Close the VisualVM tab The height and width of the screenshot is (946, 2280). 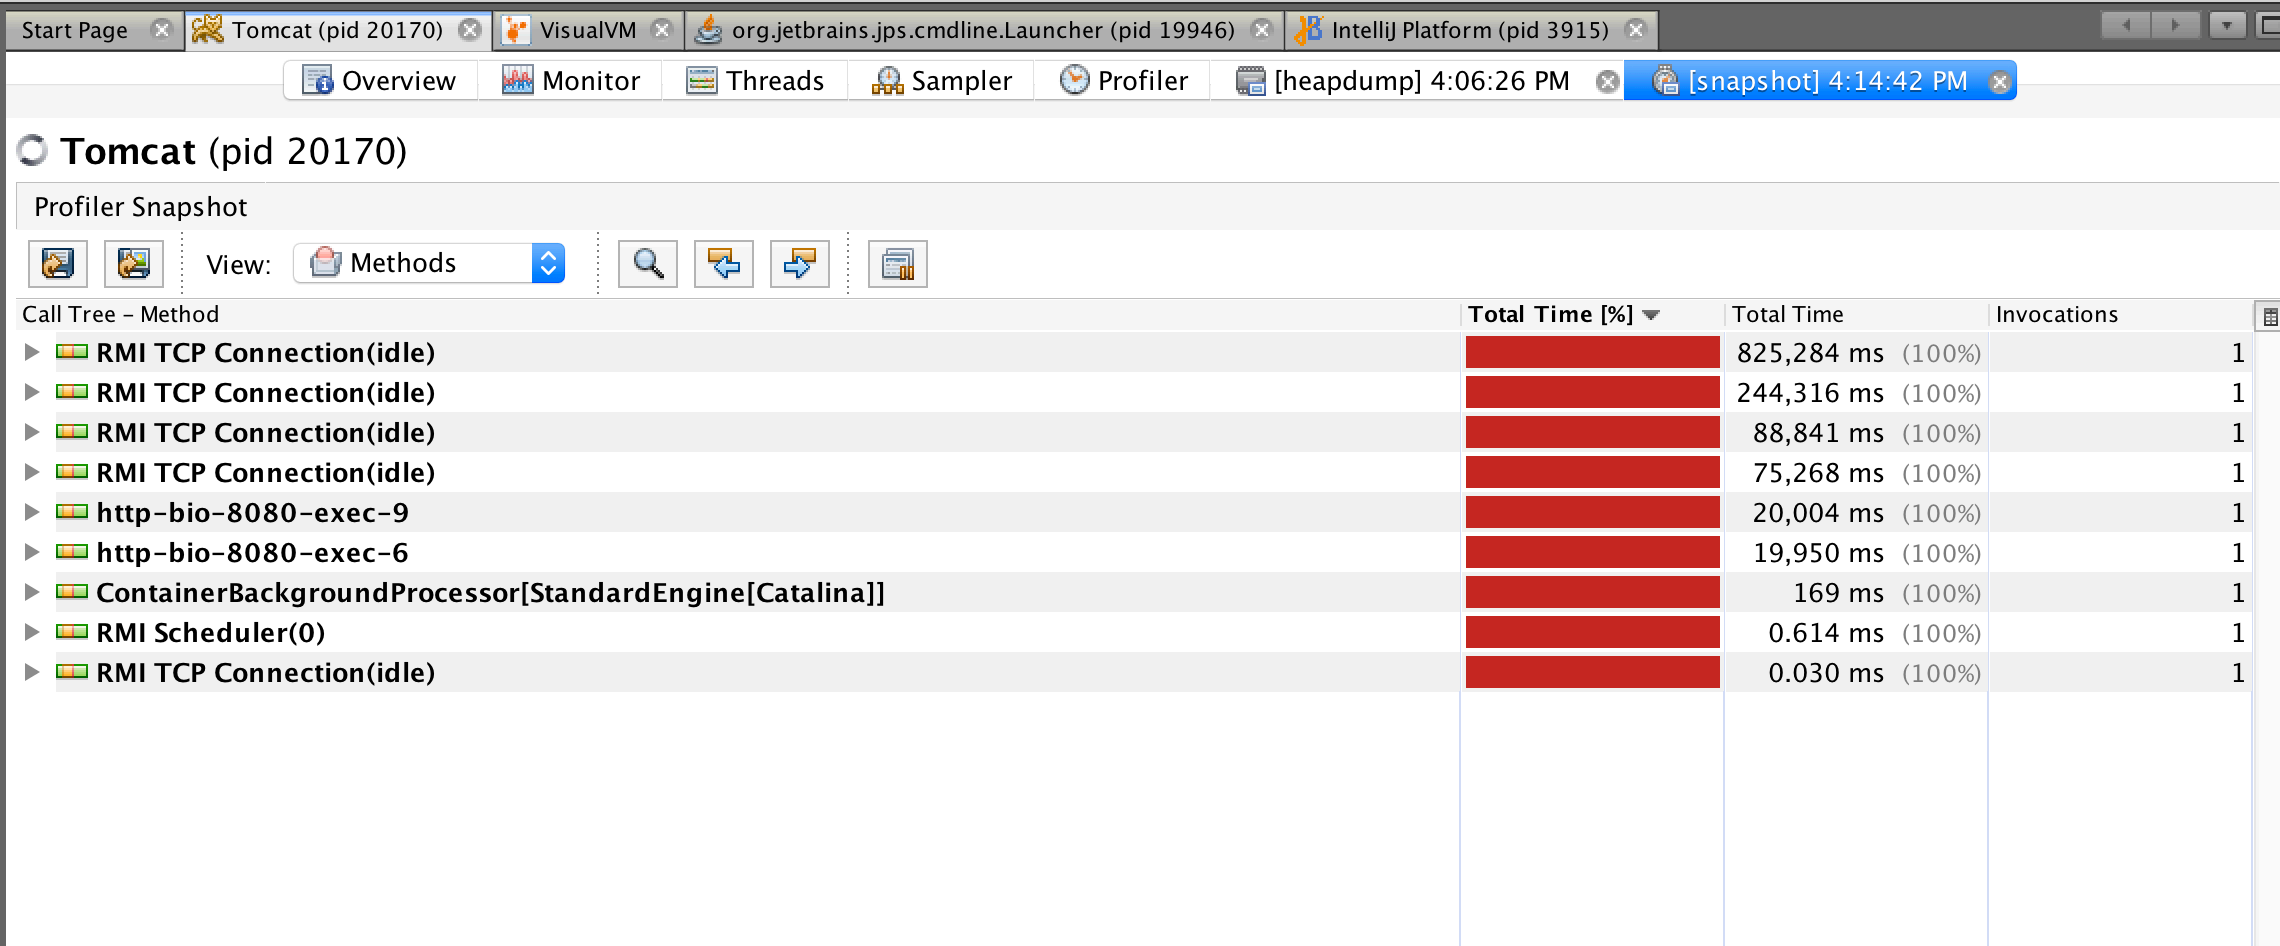(662, 30)
